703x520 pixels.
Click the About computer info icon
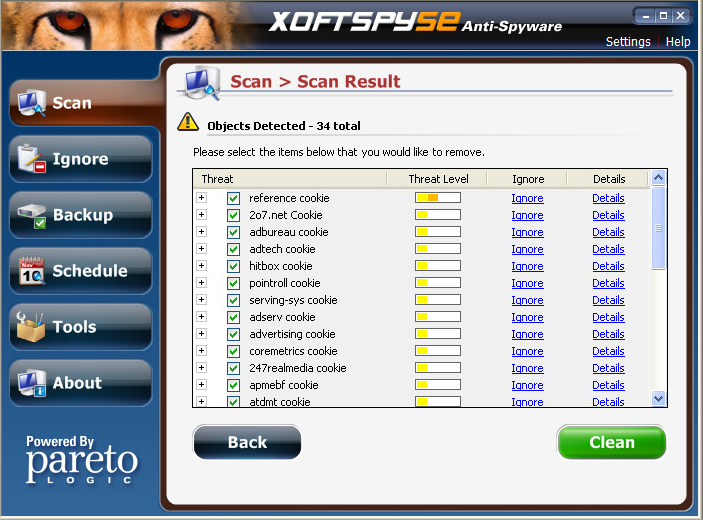(x=31, y=383)
